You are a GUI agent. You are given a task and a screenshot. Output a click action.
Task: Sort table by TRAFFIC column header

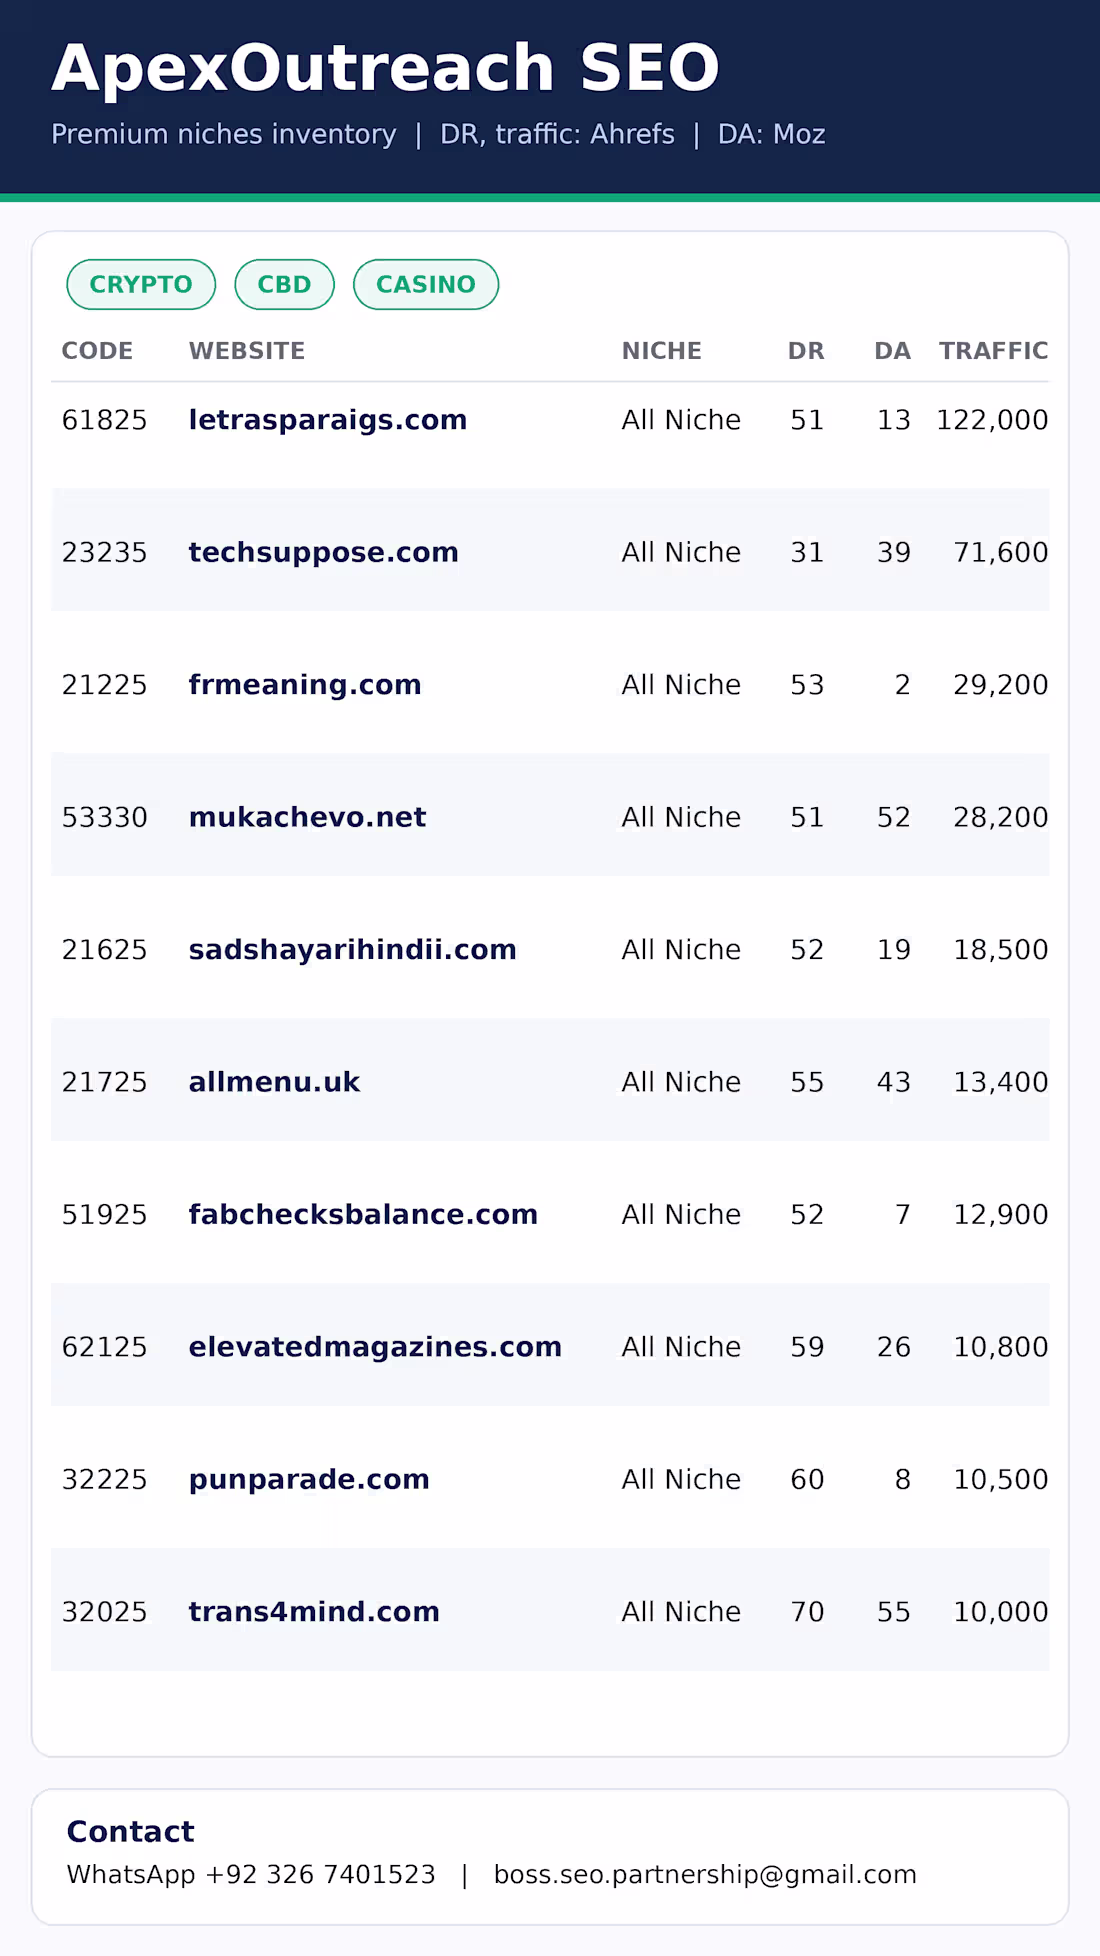[994, 351]
